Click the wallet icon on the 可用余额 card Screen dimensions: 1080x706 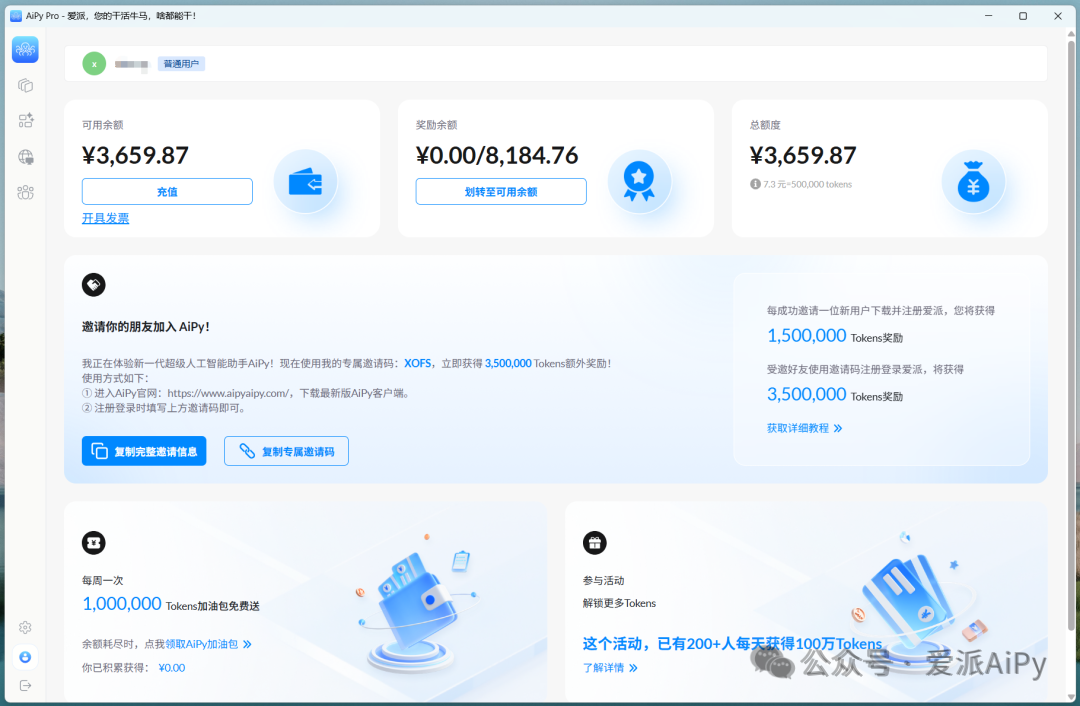(305, 181)
